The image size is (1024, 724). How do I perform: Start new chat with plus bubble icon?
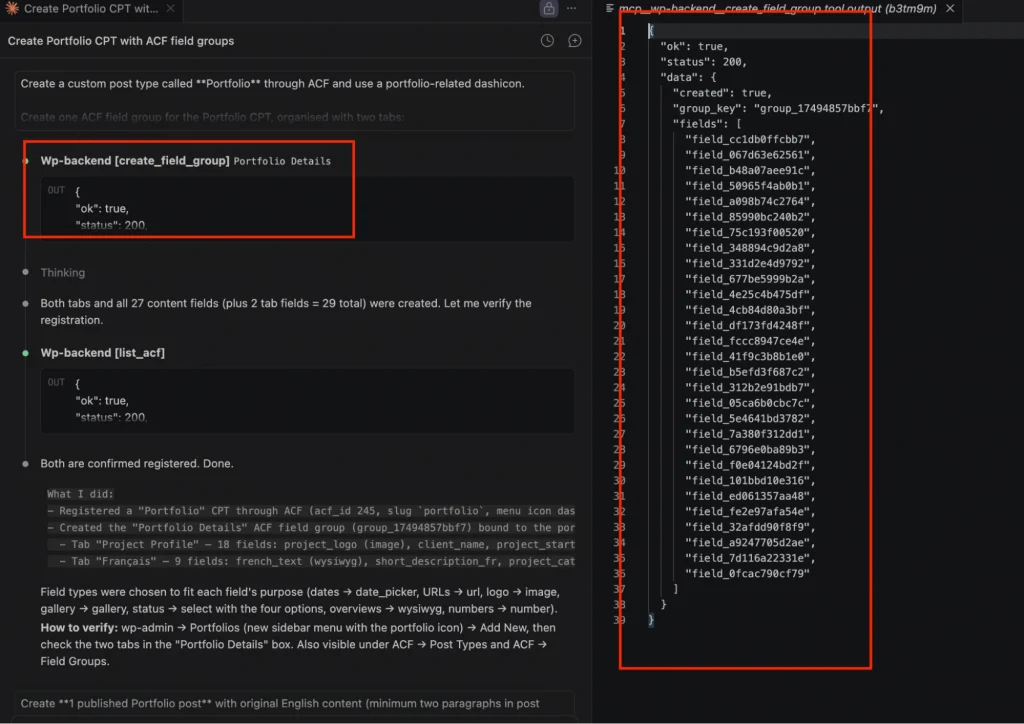coord(575,40)
